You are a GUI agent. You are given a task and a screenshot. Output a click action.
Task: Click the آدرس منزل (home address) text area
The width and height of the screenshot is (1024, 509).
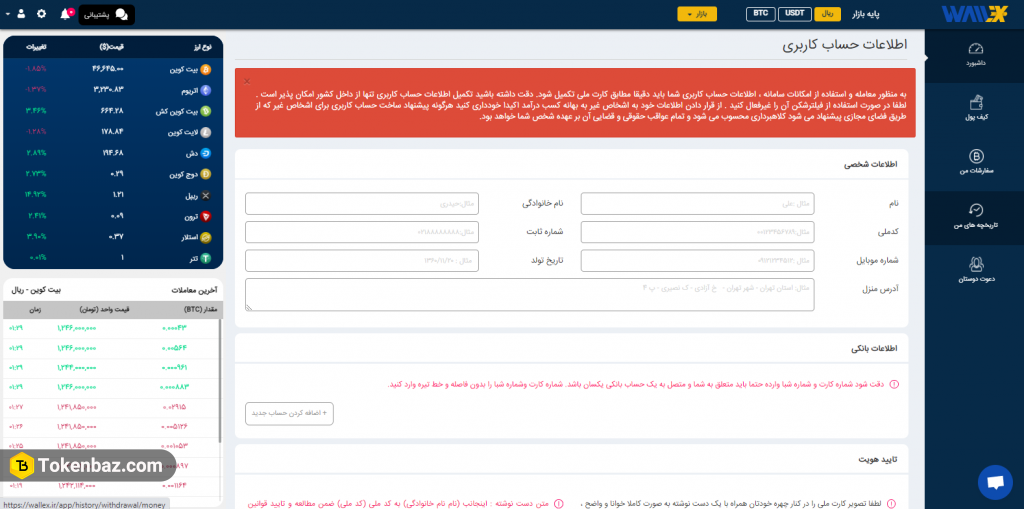(530, 295)
